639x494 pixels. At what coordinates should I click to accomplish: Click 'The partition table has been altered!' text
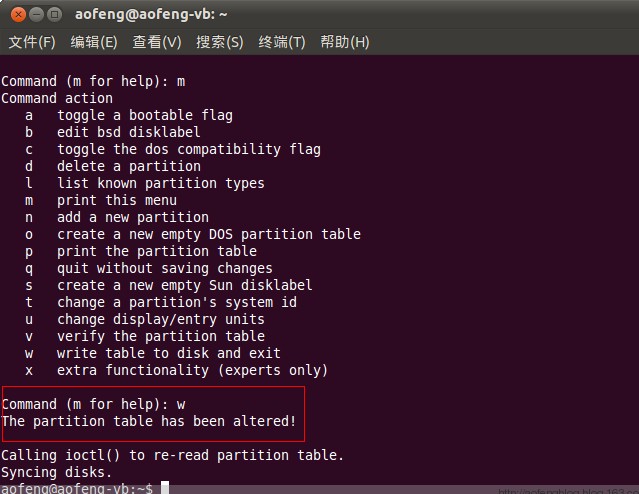pos(149,421)
